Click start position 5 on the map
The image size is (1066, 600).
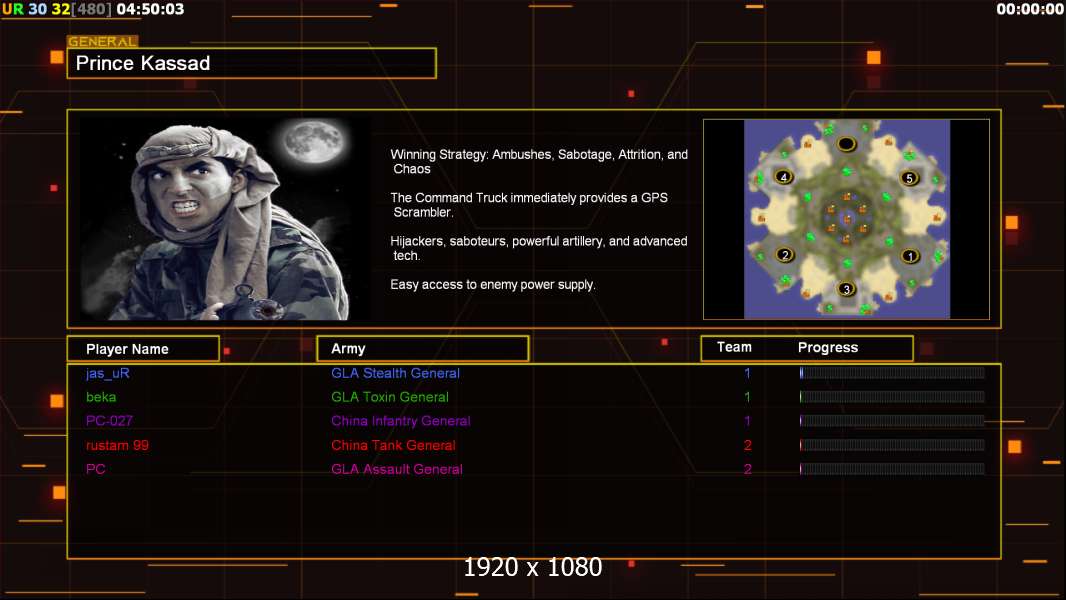pyautogui.click(x=909, y=179)
